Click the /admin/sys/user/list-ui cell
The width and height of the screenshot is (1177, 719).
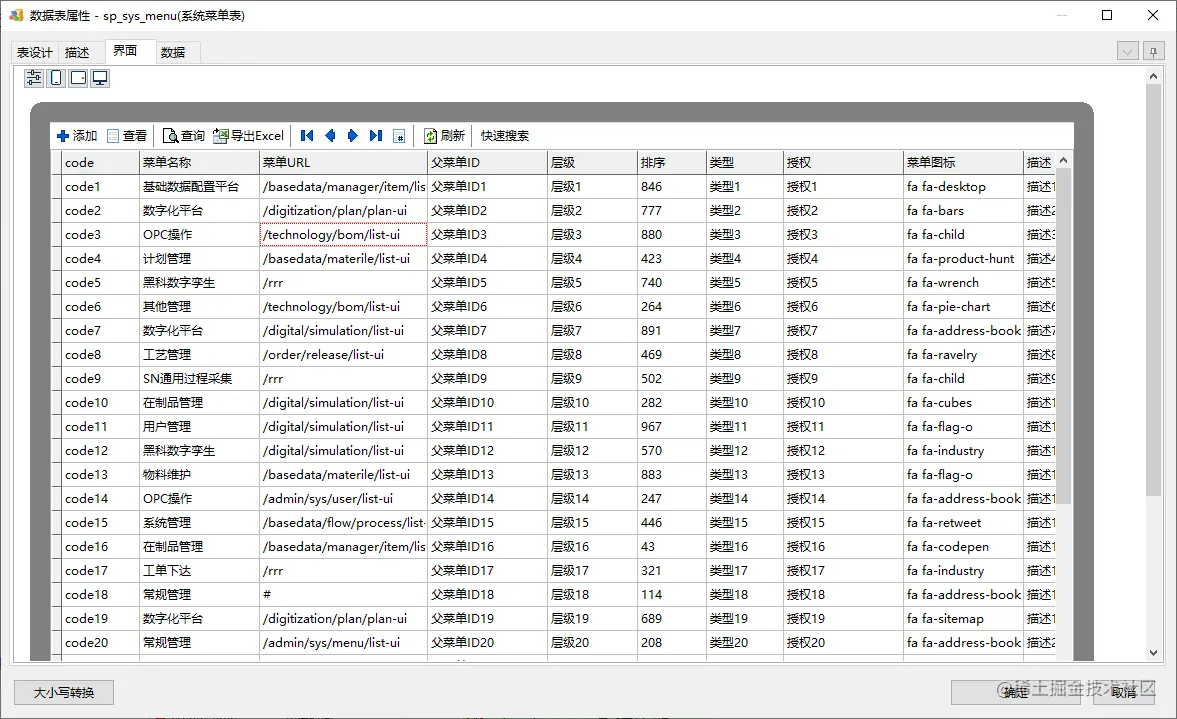point(344,499)
